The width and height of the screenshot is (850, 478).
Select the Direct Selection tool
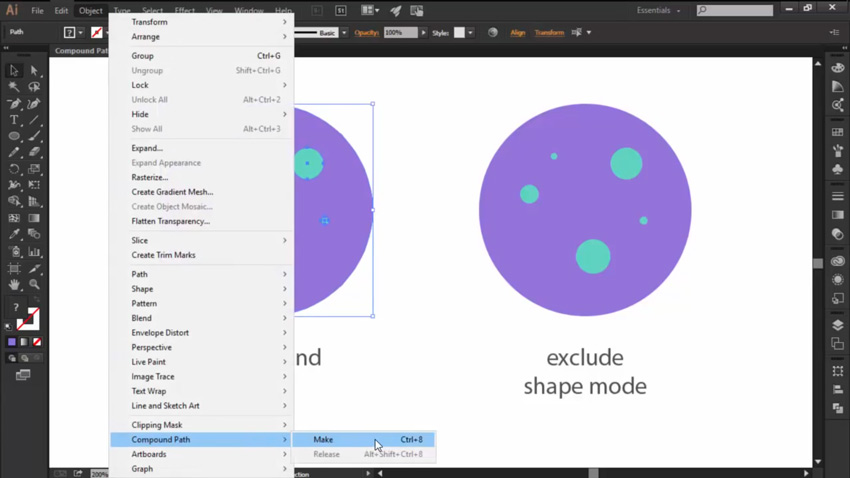pos(34,70)
